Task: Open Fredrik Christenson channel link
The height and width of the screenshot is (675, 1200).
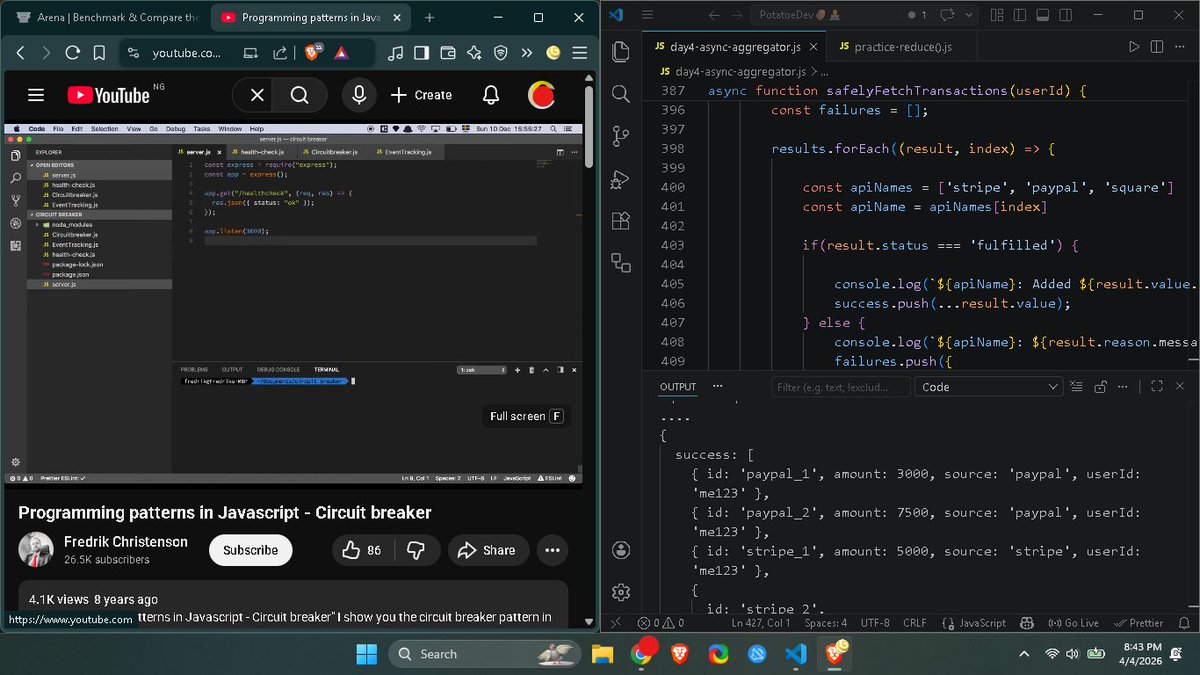Action: [x=125, y=541]
